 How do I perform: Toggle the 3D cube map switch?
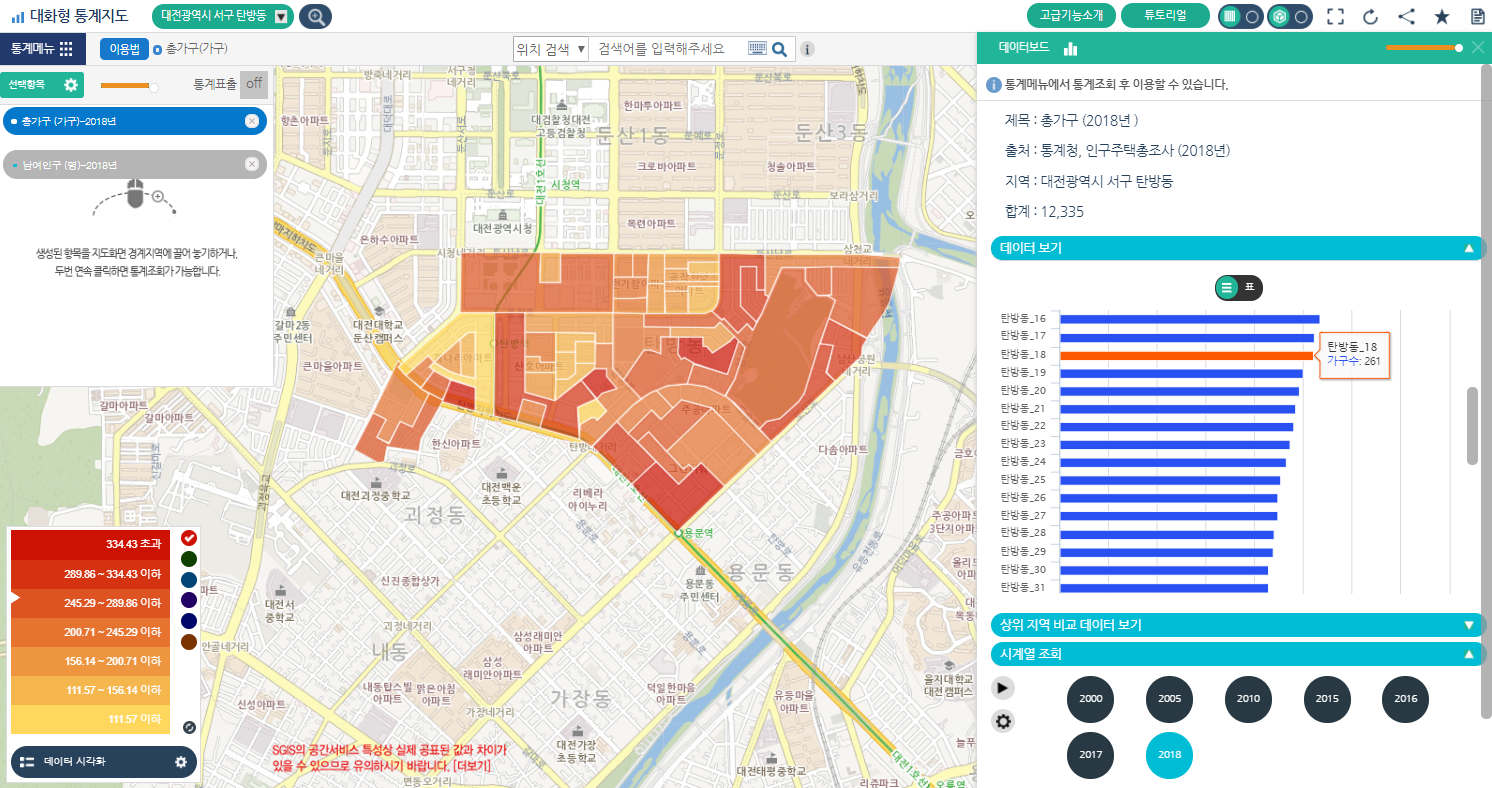point(1289,16)
